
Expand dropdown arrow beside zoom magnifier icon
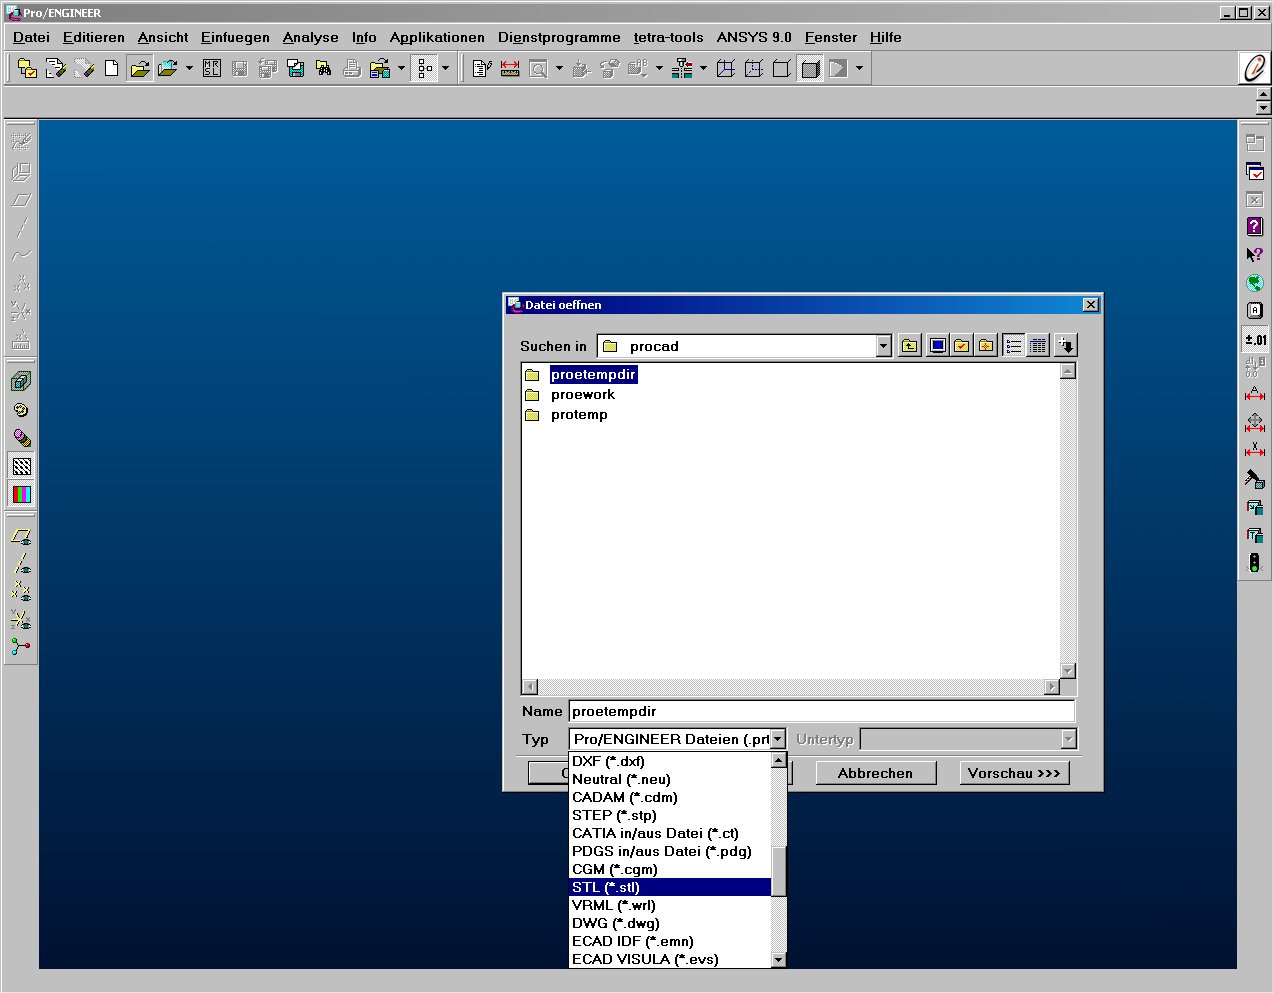click(x=559, y=69)
